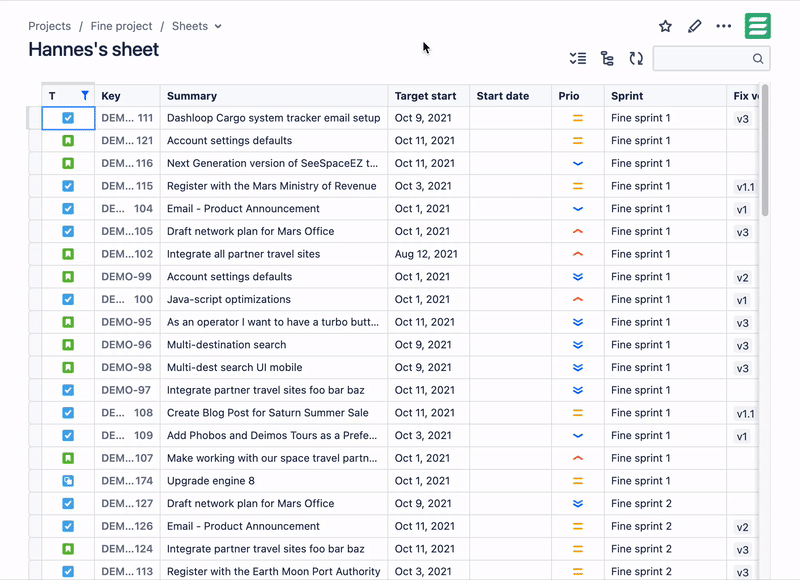The image size is (800, 580).
Task: Click the orange priority icon in the first row
Action: coord(577,117)
